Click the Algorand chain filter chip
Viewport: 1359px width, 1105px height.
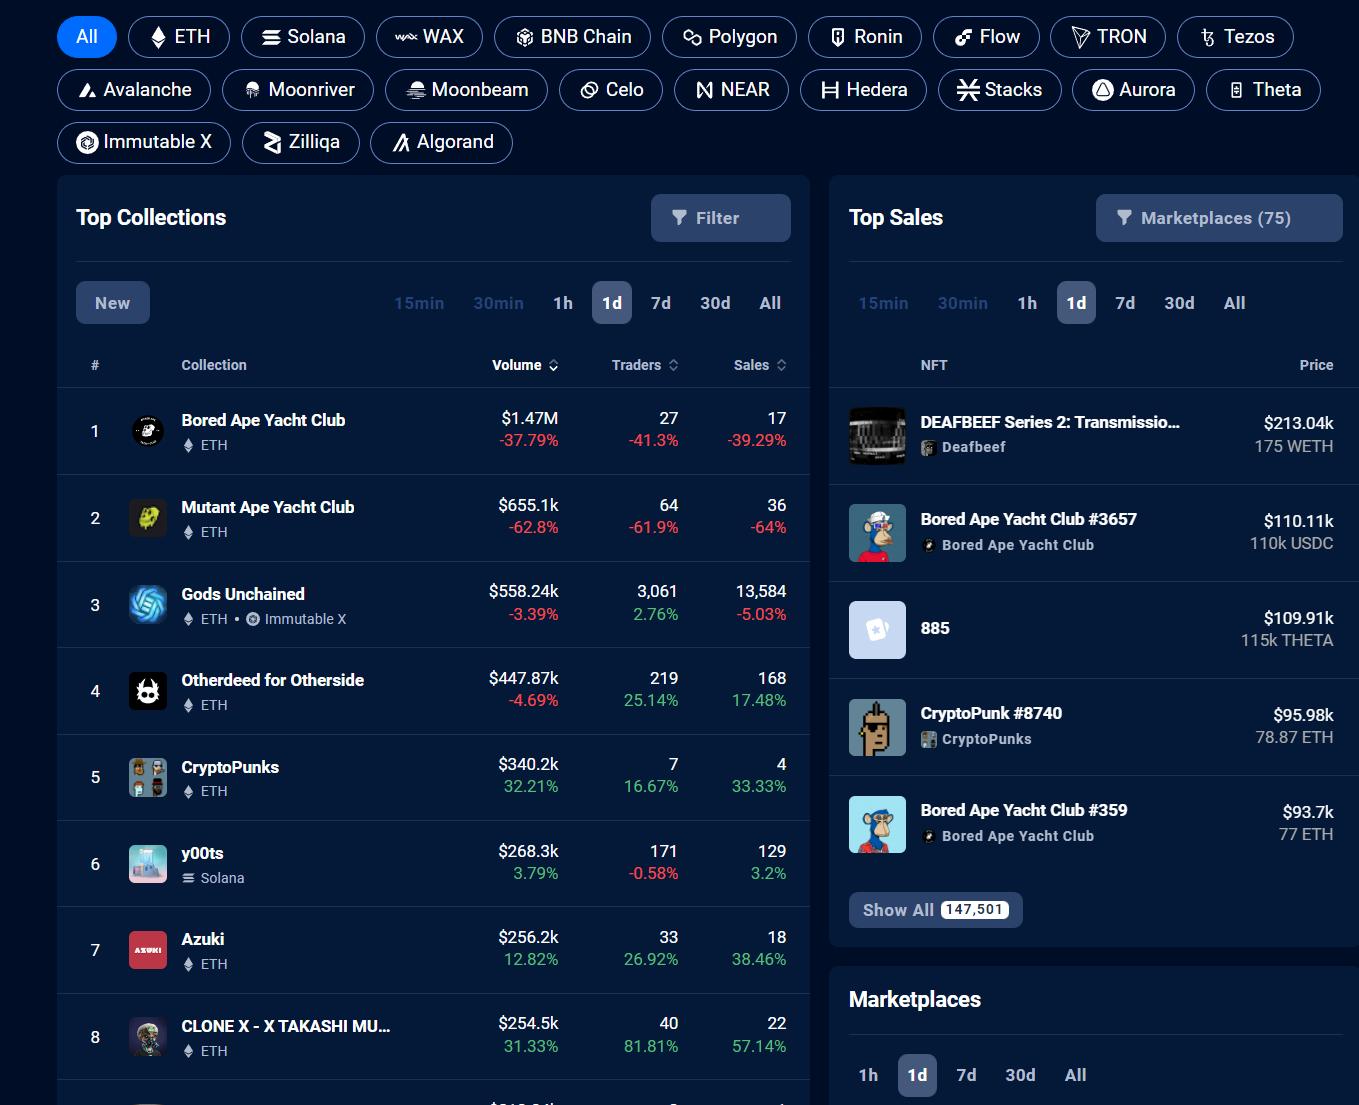[x=441, y=142]
